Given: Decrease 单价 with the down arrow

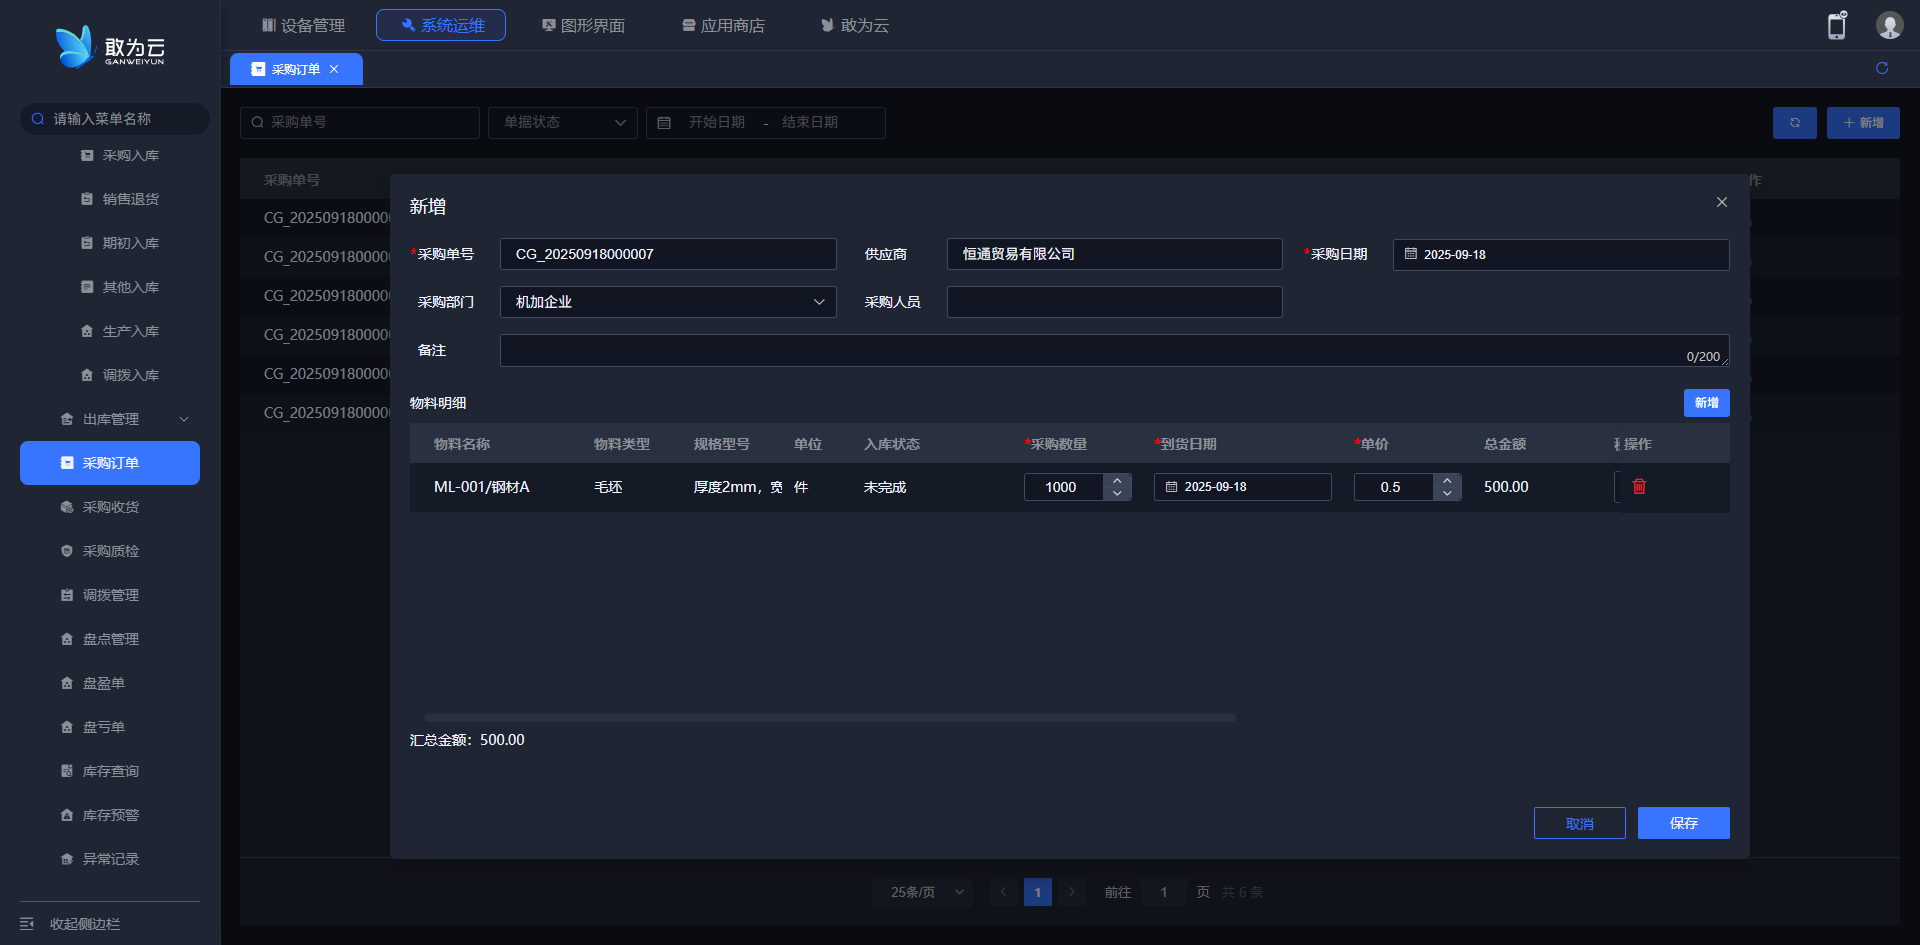Looking at the screenshot, I should click(1447, 493).
